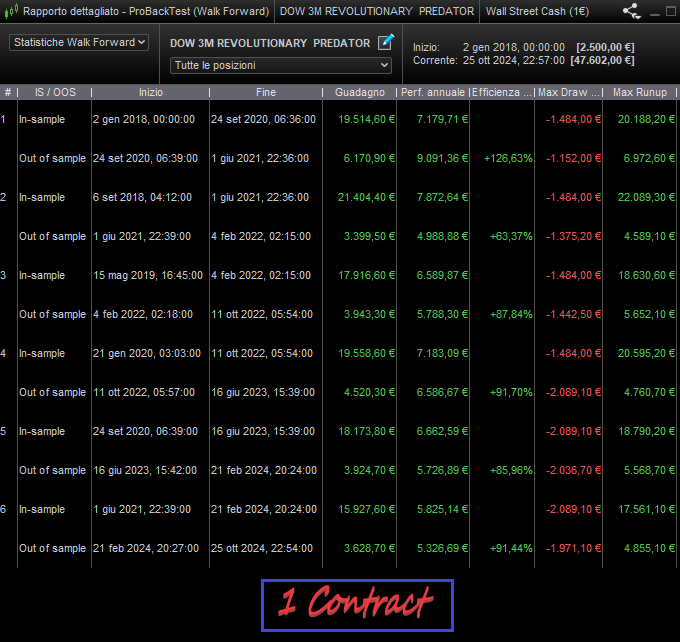Click efficiency value +91,70%
Screen dimensions: 680x642
511,393
